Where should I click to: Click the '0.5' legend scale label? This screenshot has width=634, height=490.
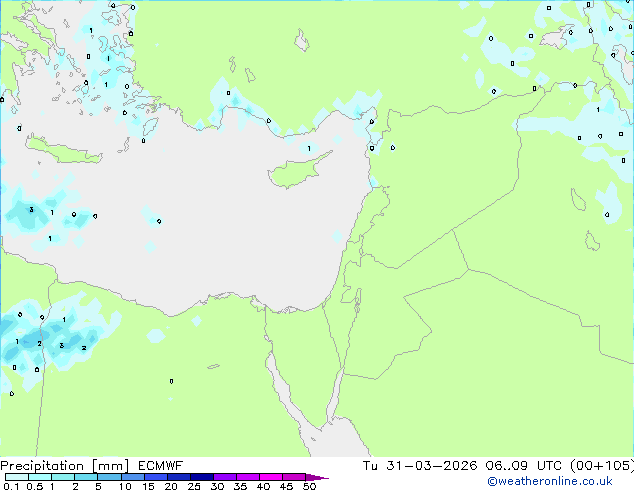(35, 486)
